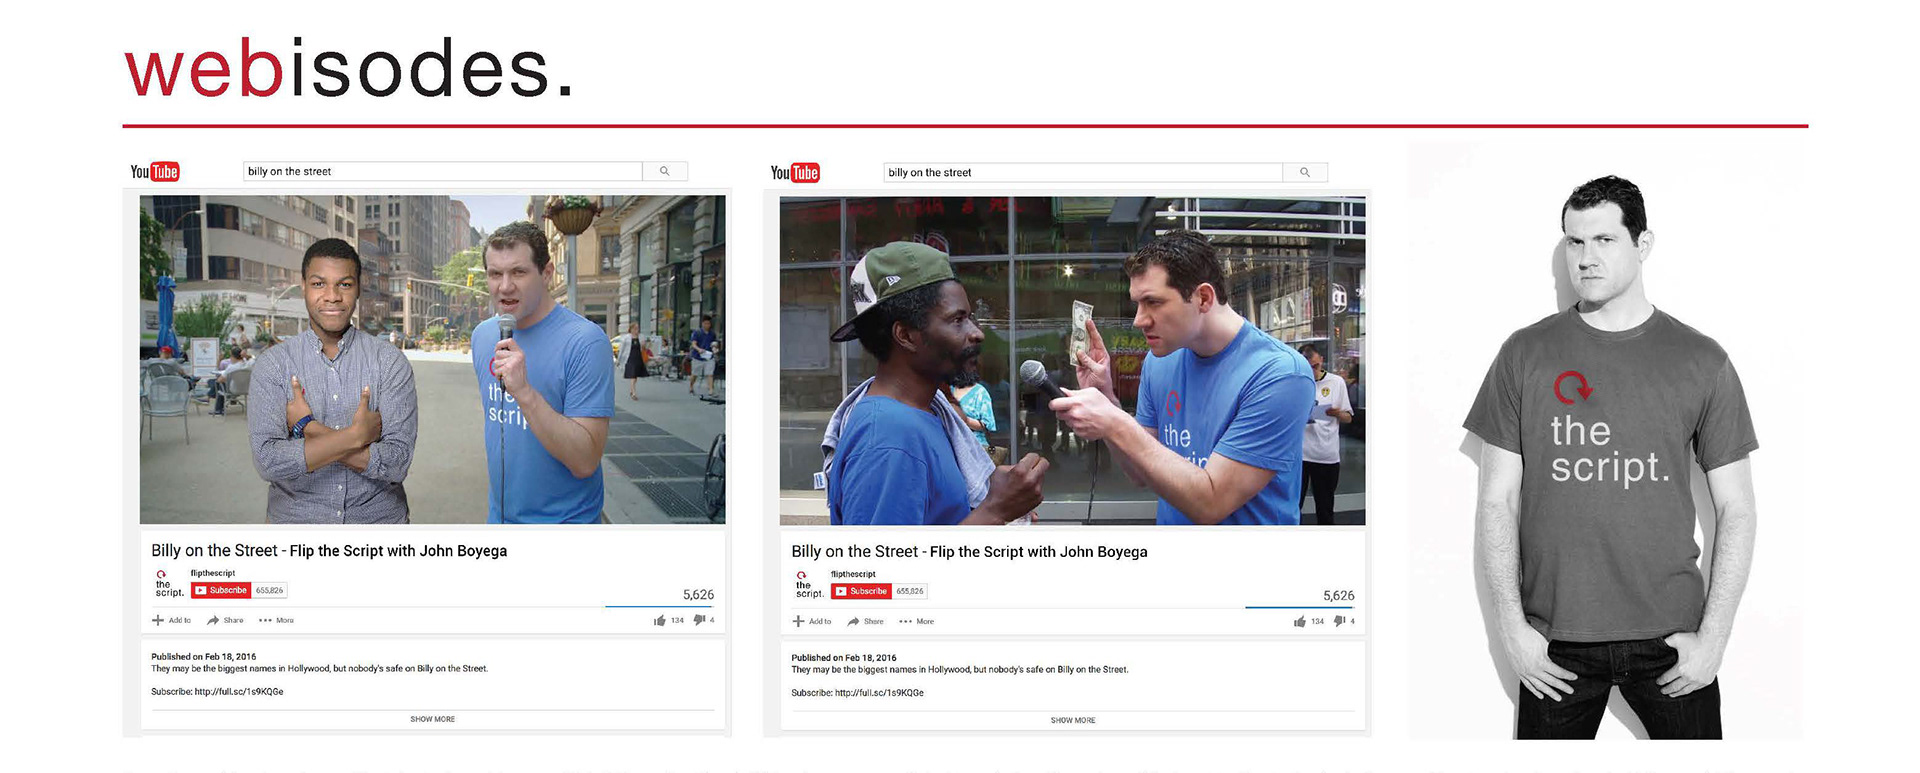The width and height of the screenshot is (1920, 773).
Task: Click the 5,626 view count in the left panel
Action: click(698, 594)
